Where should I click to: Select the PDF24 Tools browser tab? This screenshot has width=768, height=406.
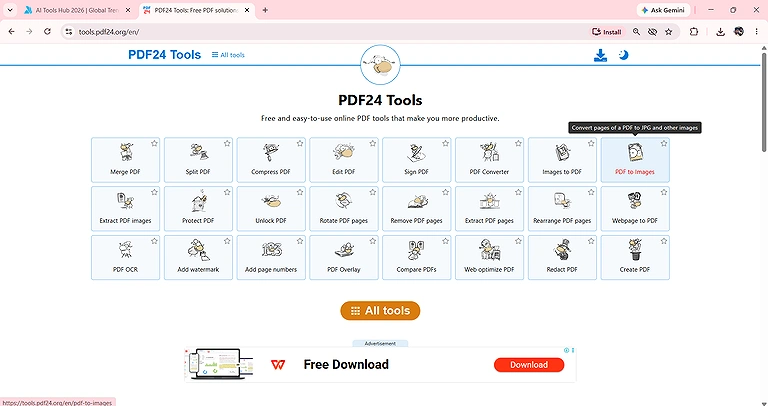tap(197, 10)
